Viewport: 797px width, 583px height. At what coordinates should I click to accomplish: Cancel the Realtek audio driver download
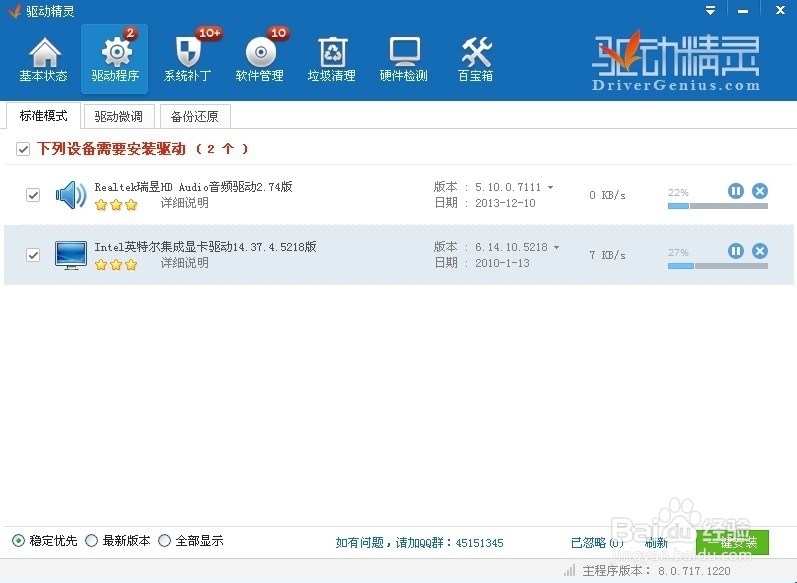(x=760, y=191)
